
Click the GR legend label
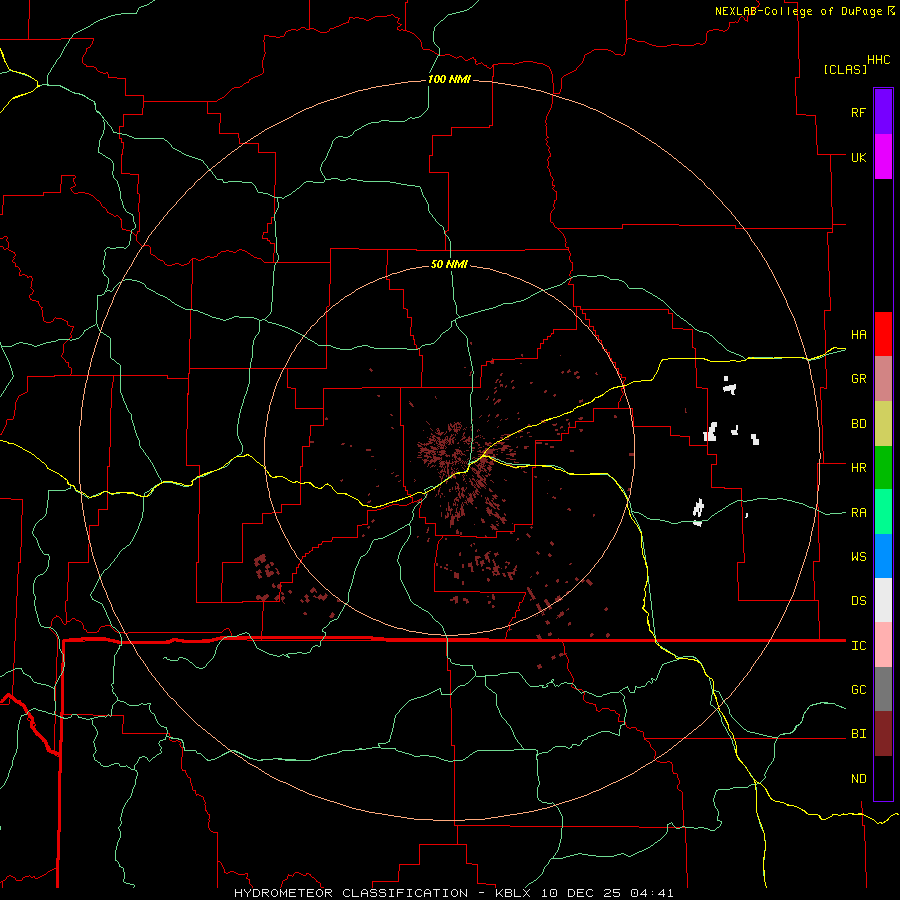(x=858, y=379)
